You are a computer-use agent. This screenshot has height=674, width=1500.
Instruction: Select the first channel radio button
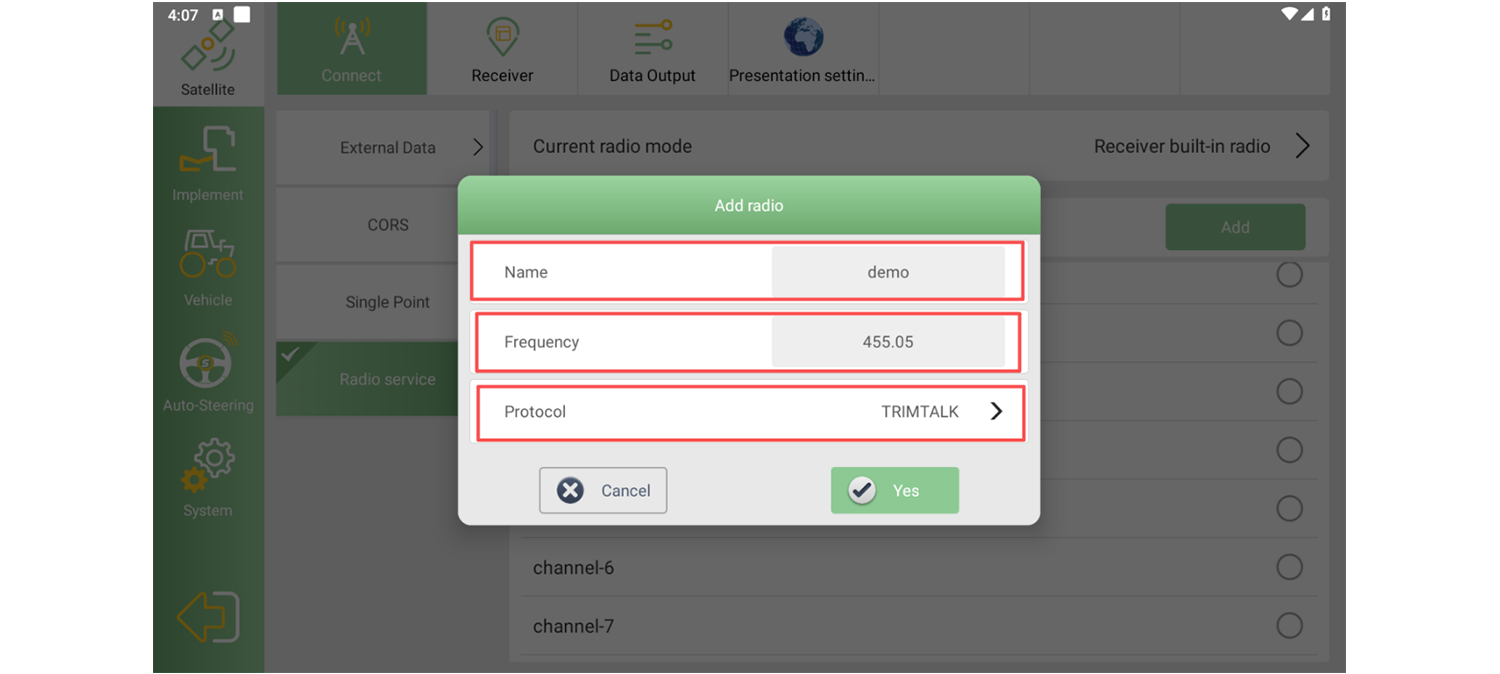[1290, 274]
